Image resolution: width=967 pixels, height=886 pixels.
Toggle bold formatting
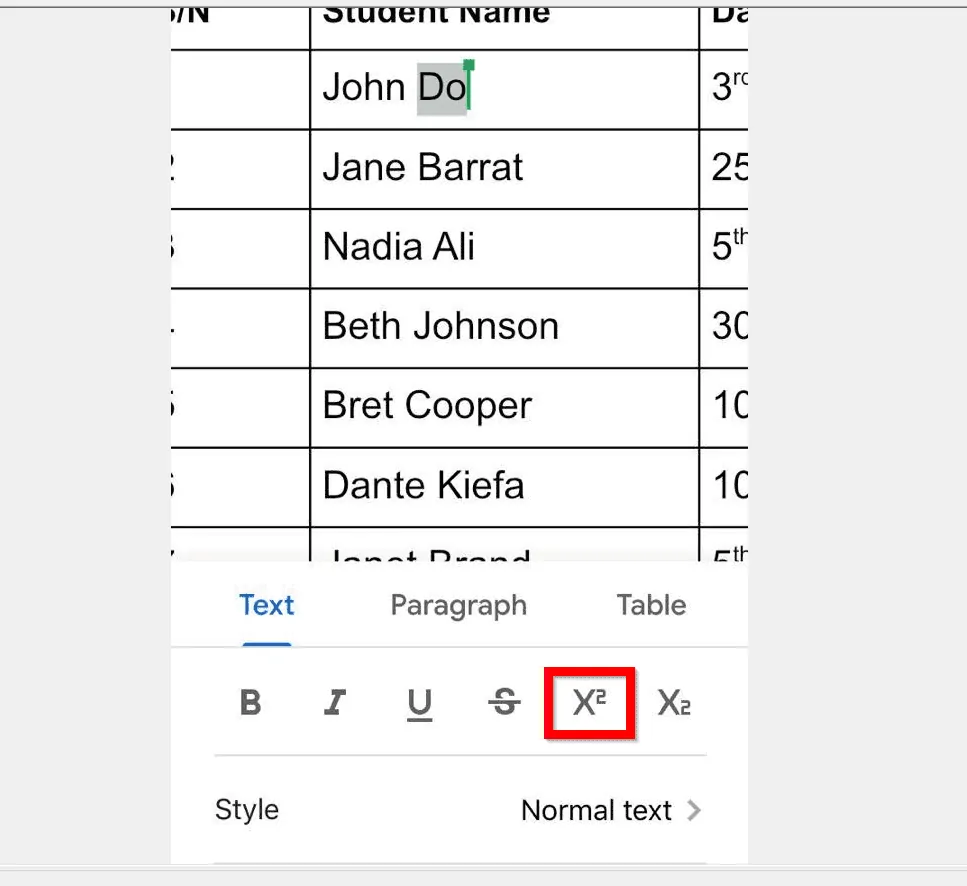(250, 702)
